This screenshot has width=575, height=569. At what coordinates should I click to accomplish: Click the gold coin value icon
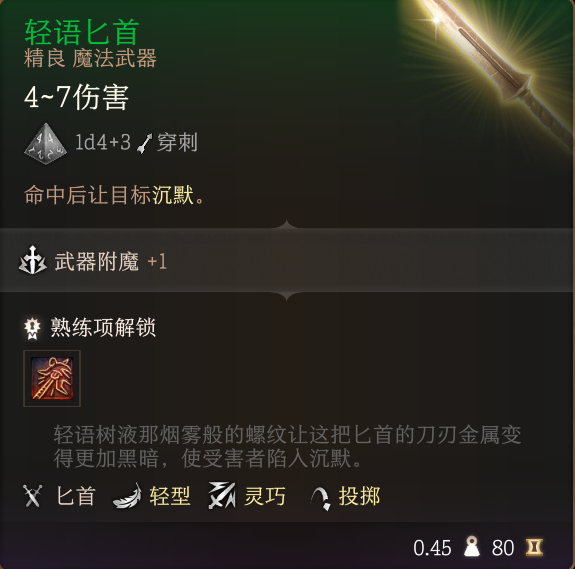point(534,547)
